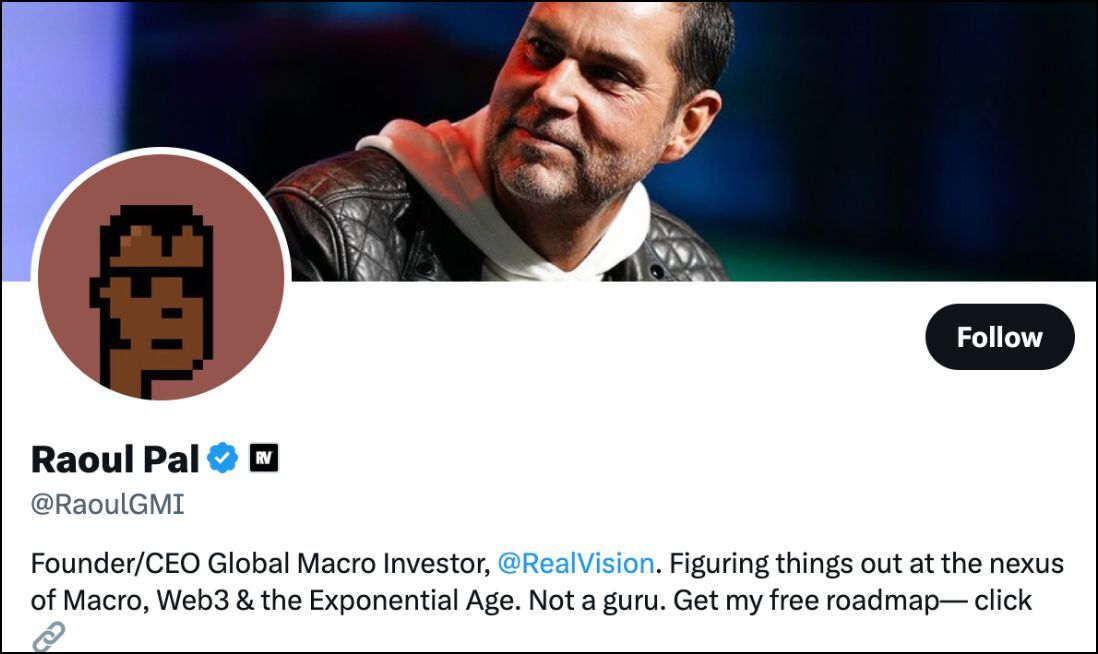Click the chain link icon below bio
The image size is (1098, 654).
[49, 636]
